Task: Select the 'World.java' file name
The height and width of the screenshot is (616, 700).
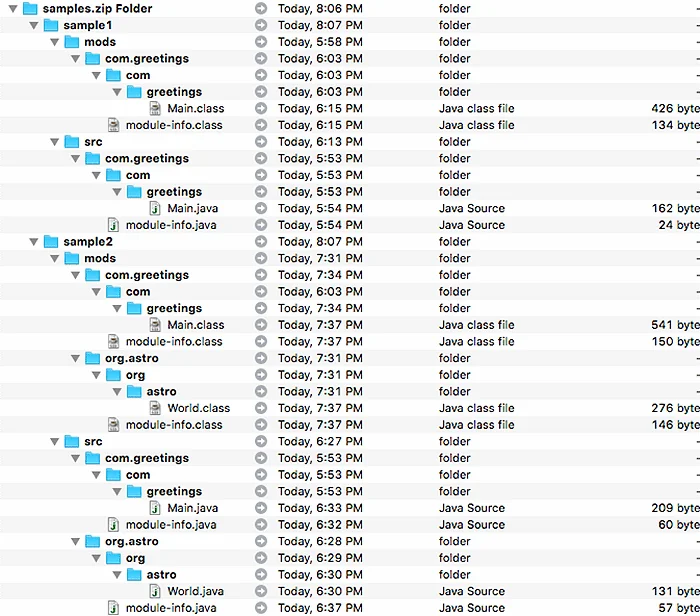Action: point(196,591)
